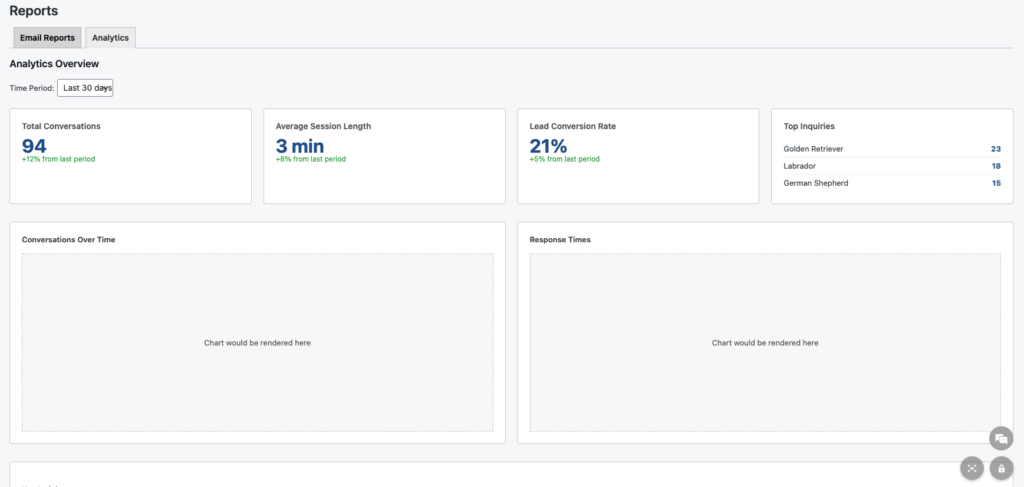Click the 21% conversion rate value
Viewport: 1024px width, 487px height.
point(548,146)
